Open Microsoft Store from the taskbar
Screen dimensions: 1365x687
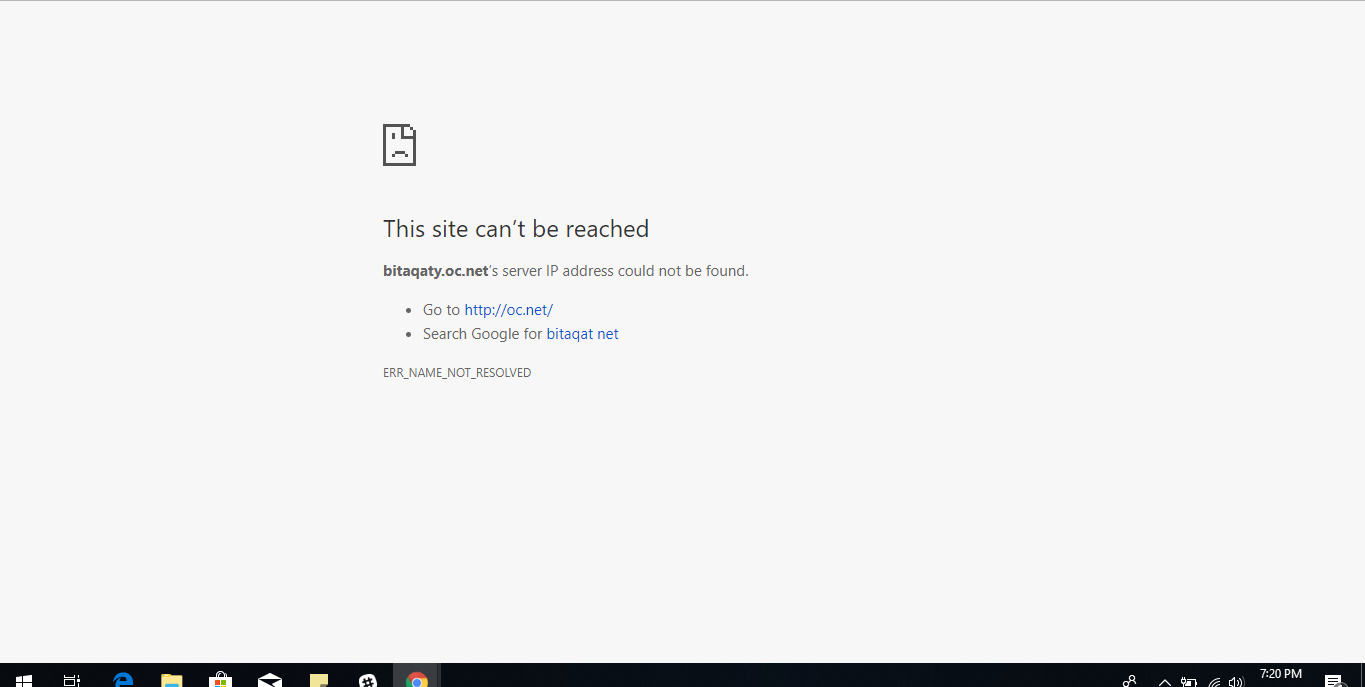tap(221, 679)
